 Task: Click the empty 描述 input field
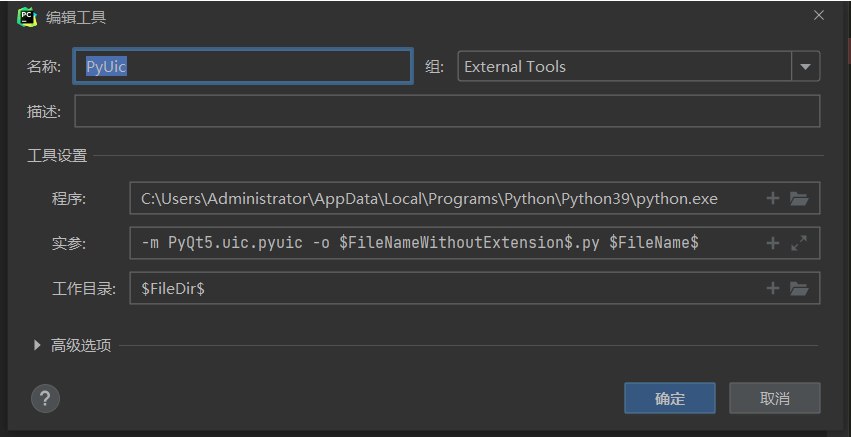(447, 111)
